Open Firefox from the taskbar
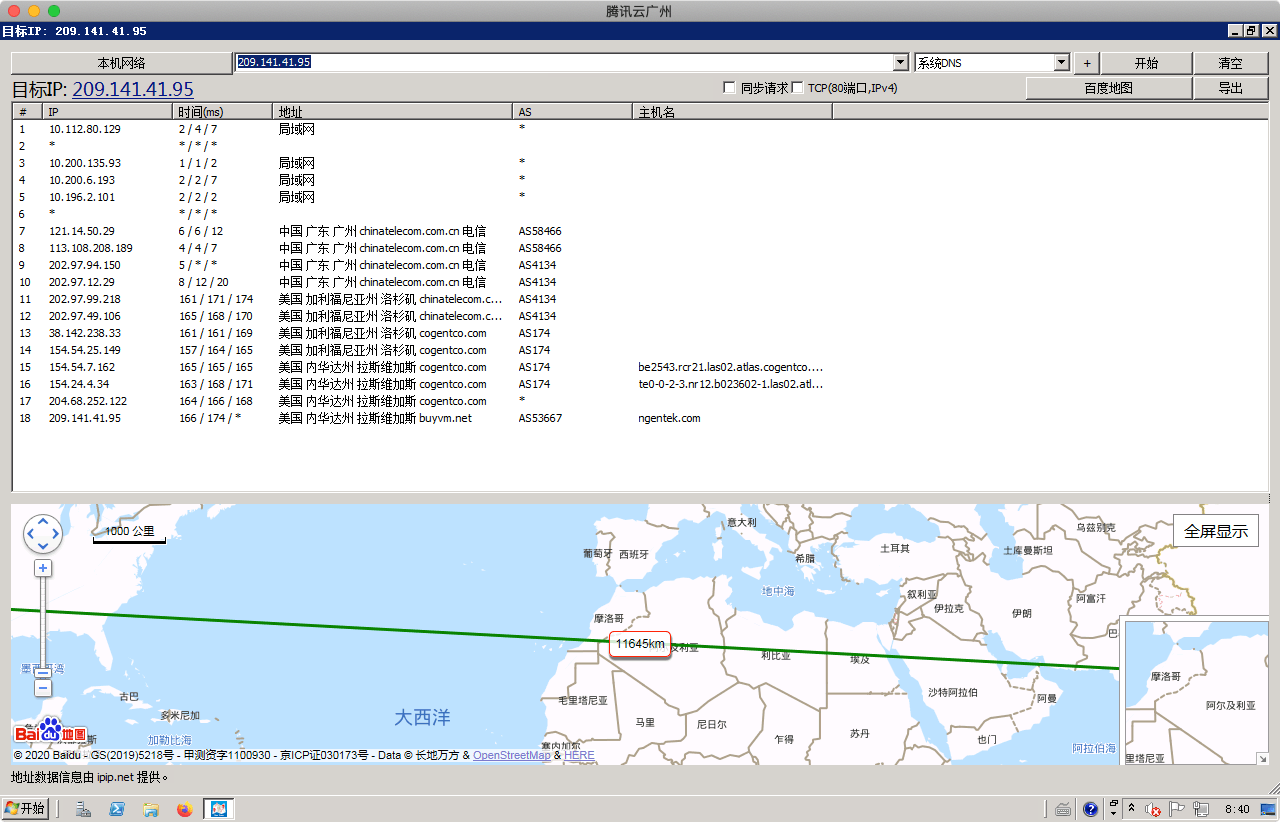This screenshot has height=822, width=1280. 184,809
